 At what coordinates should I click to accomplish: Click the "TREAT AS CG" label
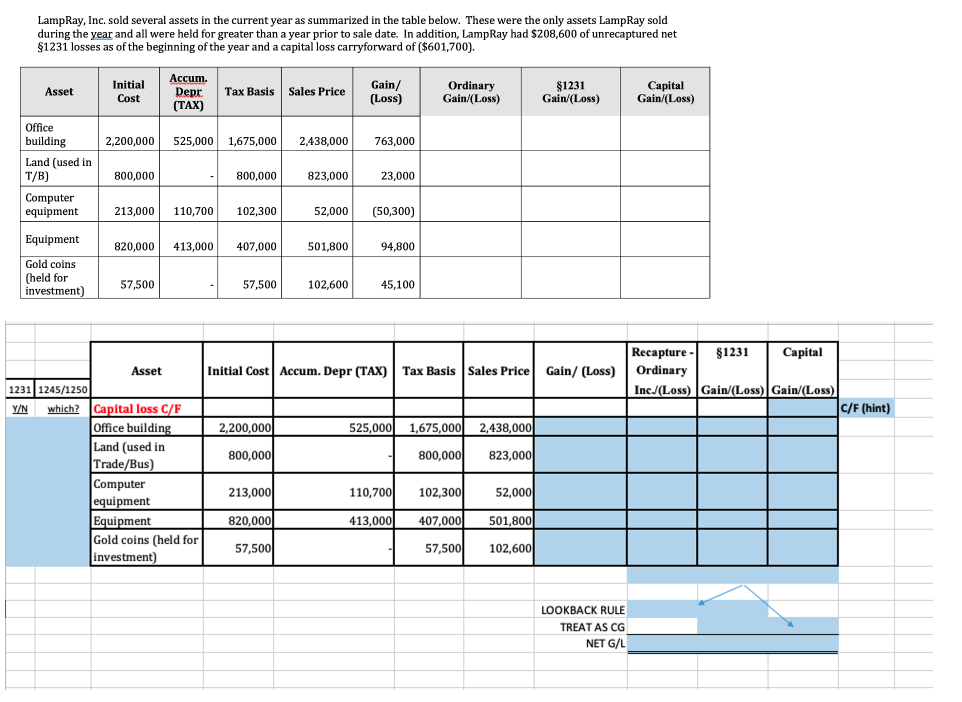[x=592, y=627]
